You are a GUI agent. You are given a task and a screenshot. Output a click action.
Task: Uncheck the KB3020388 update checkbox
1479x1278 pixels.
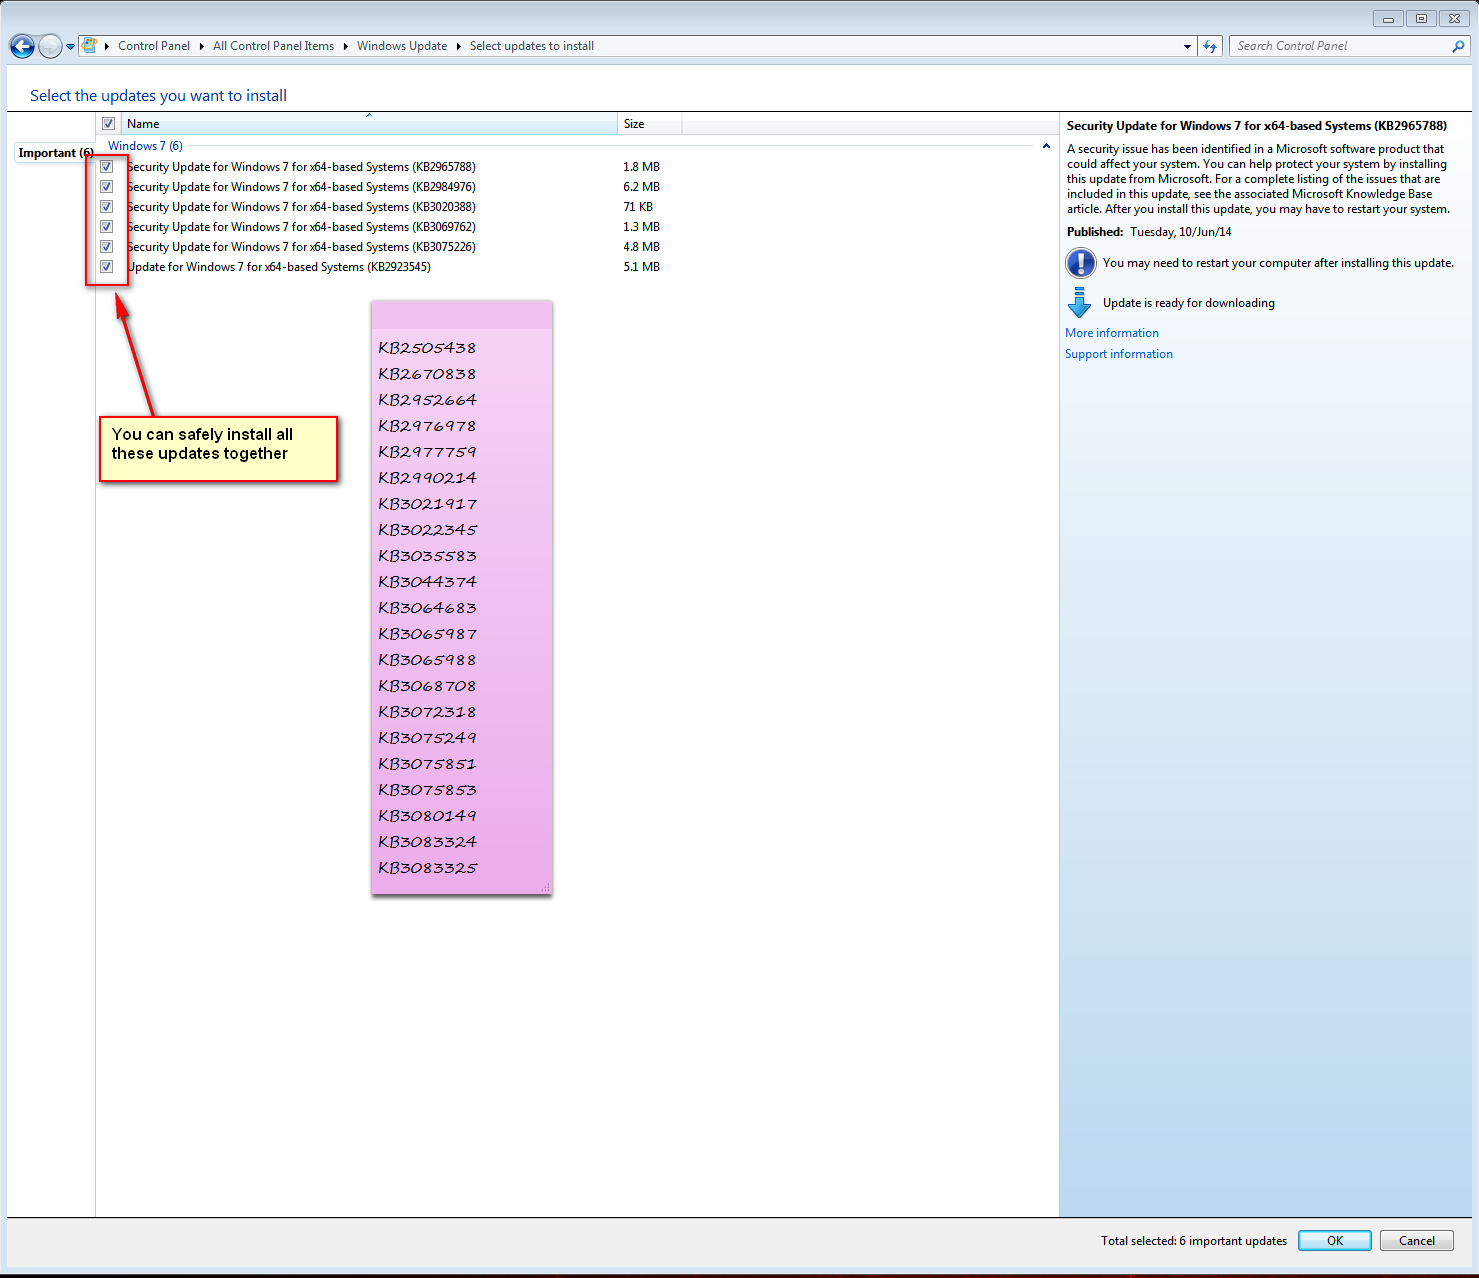point(106,207)
